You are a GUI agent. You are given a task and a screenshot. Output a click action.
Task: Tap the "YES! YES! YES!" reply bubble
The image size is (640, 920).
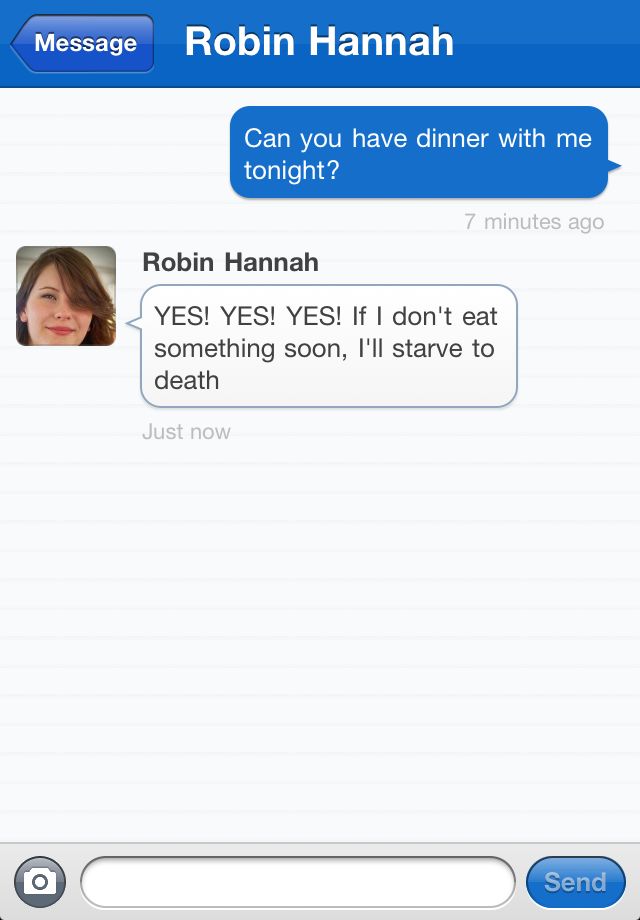click(329, 346)
